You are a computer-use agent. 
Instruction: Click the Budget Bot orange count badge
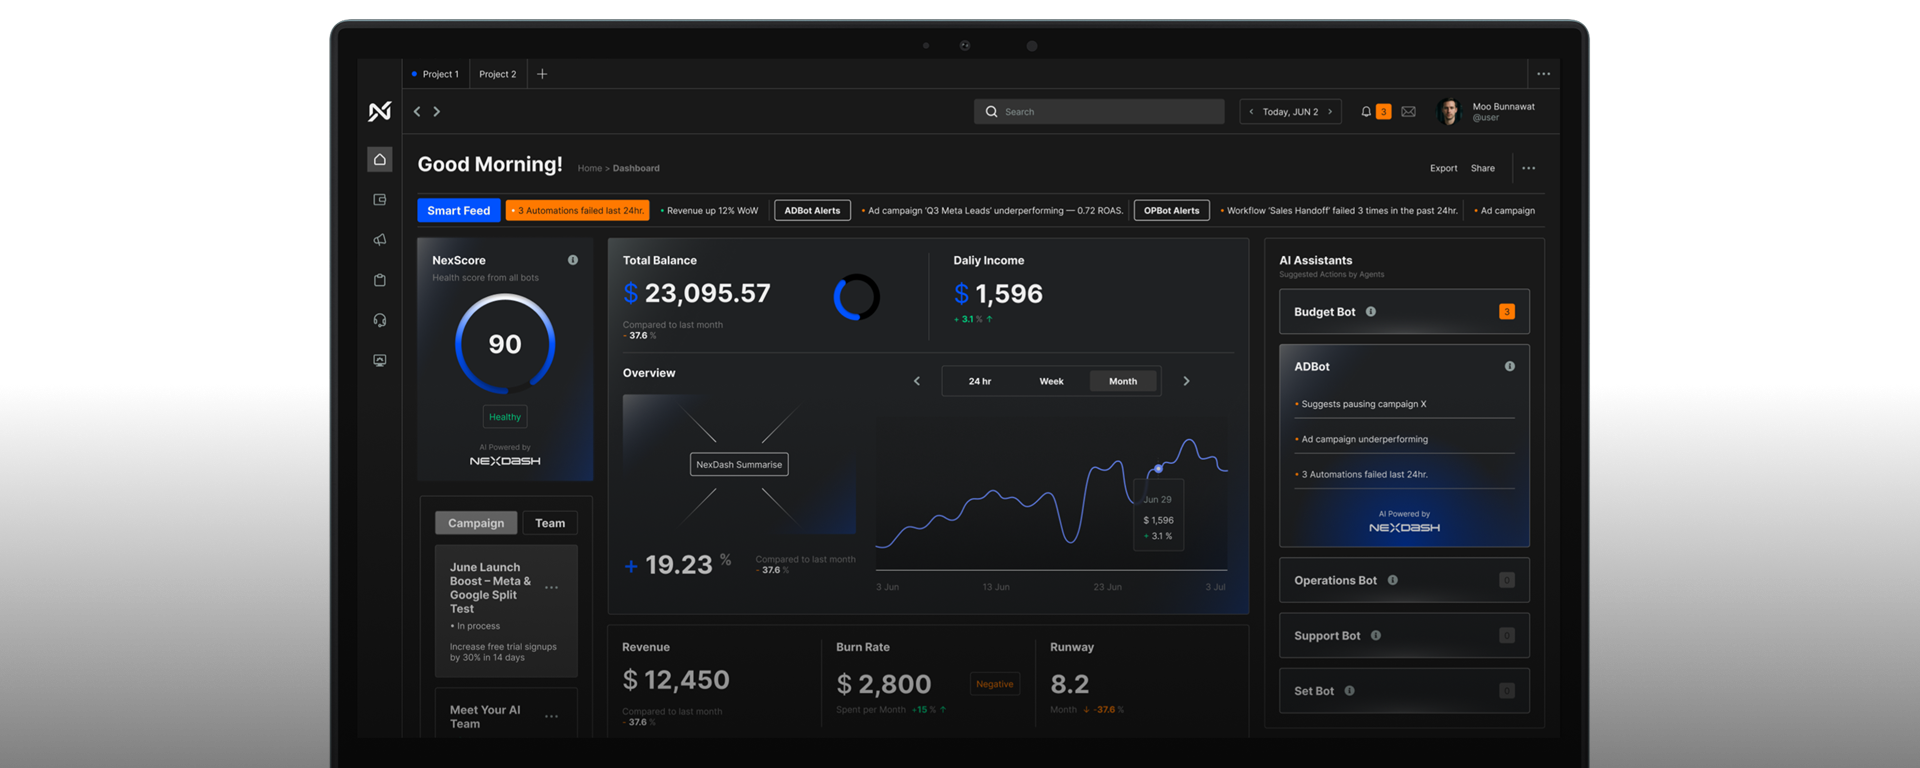1507,312
